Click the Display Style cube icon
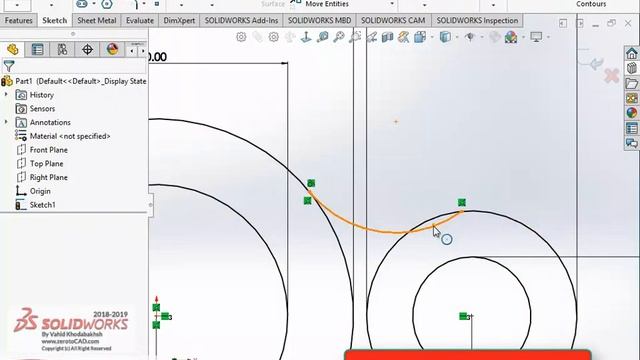Image resolution: width=640 pixels, height=360 pixels. [x=445, y=38]
